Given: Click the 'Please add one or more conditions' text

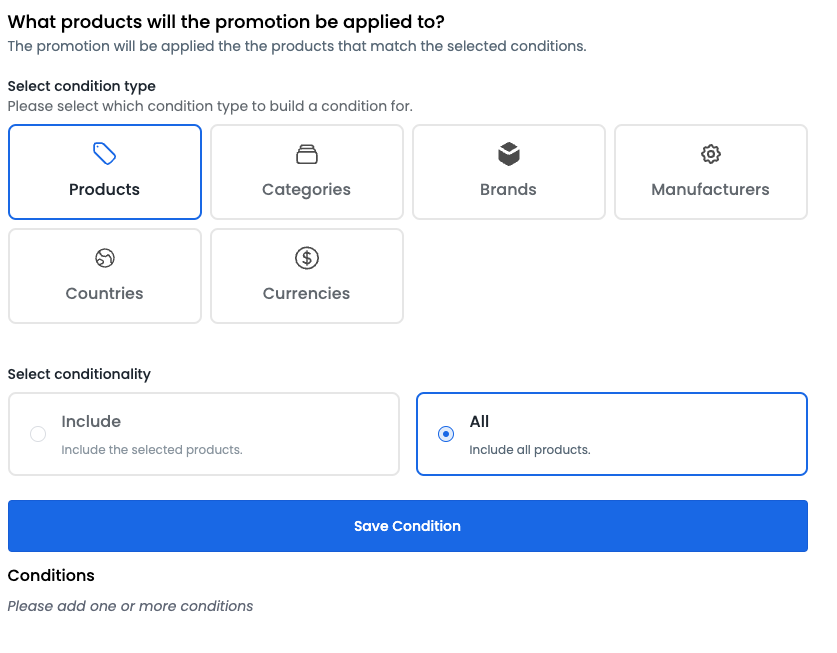Looking at the screenshot, I should click(x=130, y=607).
